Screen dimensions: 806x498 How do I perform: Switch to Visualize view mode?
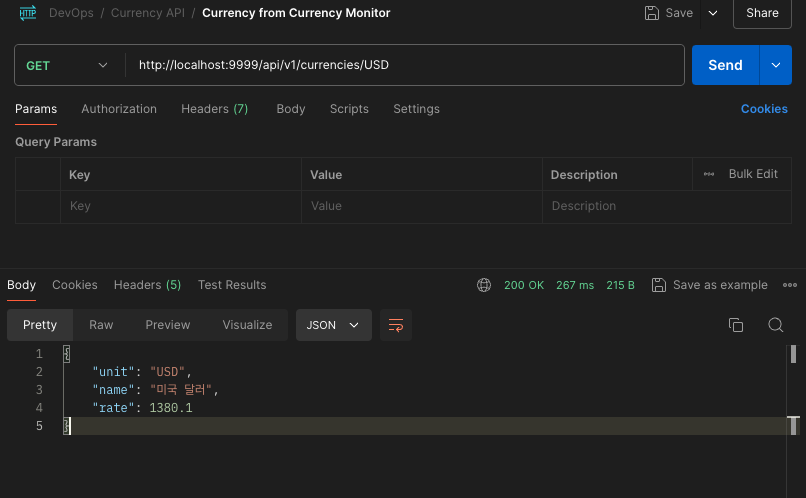click(247, 325)
